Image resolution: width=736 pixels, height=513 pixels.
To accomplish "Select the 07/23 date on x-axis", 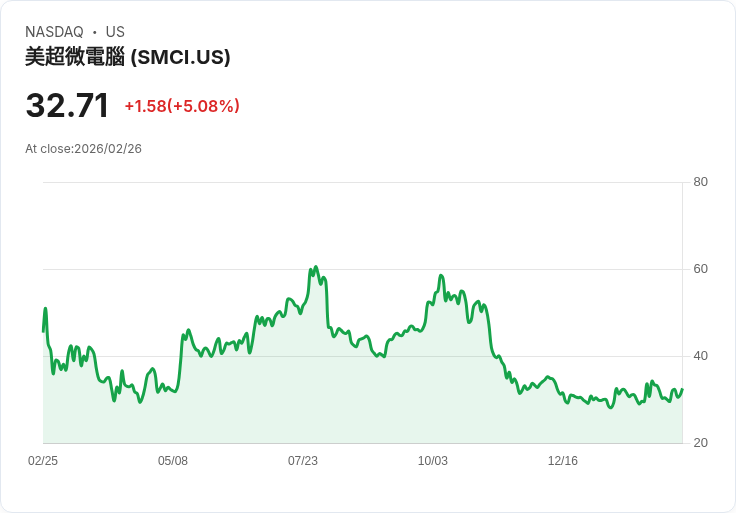I will (303, 461).
